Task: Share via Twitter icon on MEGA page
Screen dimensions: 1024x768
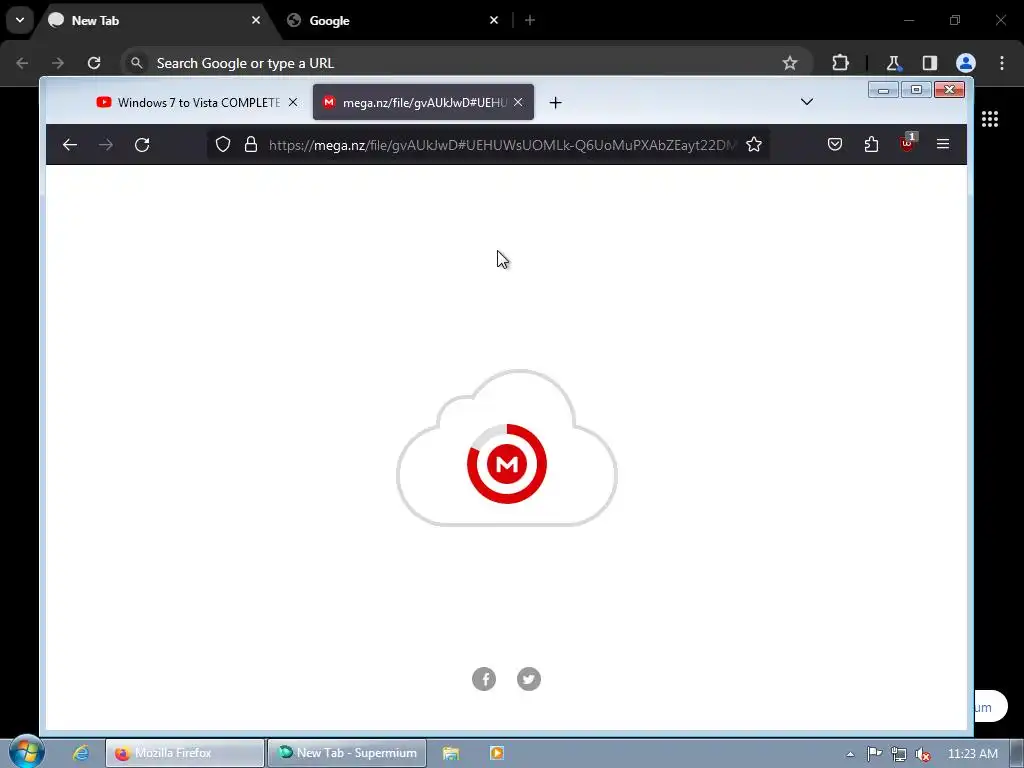Action: [529, 679]
